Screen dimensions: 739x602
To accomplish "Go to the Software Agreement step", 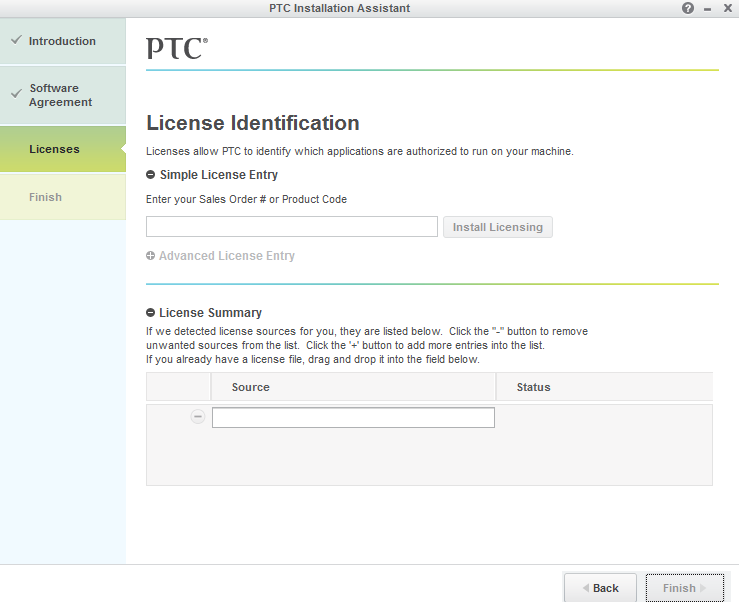I will click(63, 95).
